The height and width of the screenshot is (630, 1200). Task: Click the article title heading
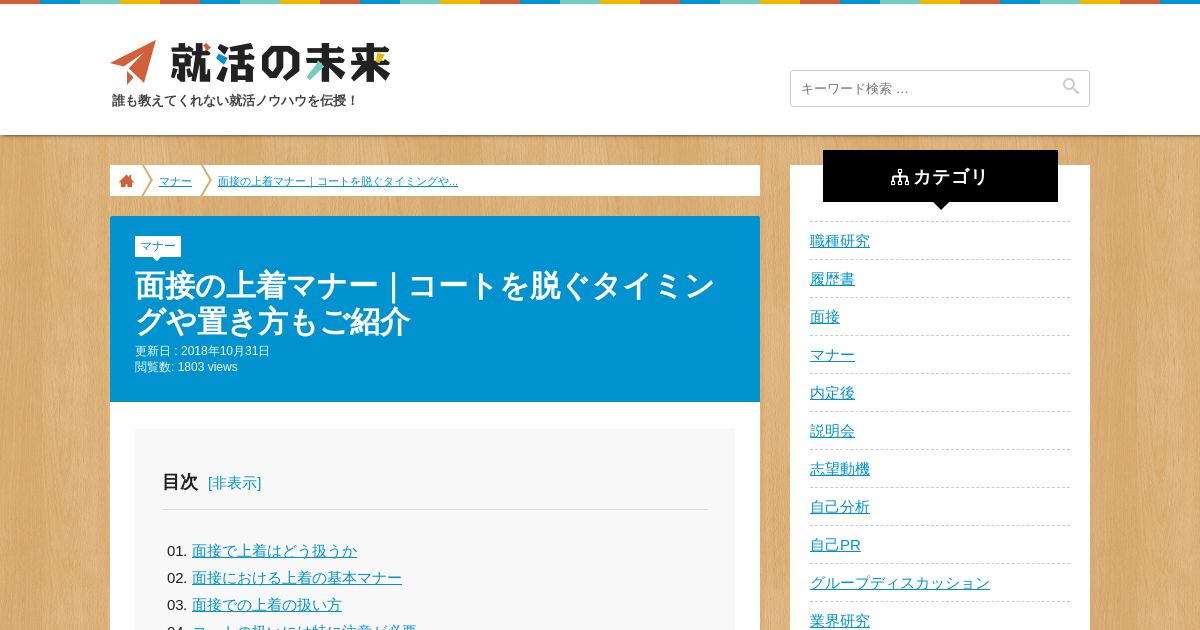pos(425,304)
